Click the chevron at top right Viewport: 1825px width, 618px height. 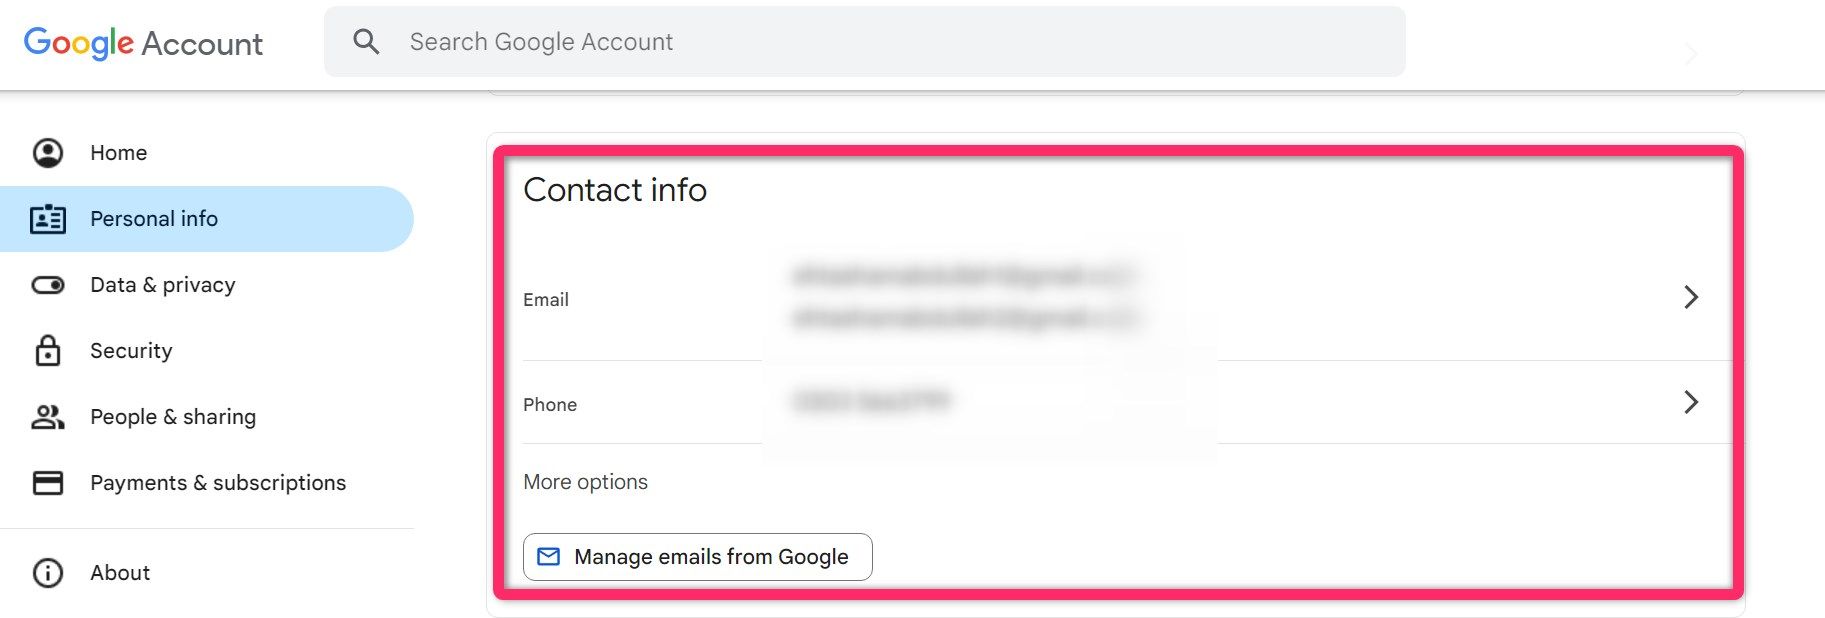1689,55
